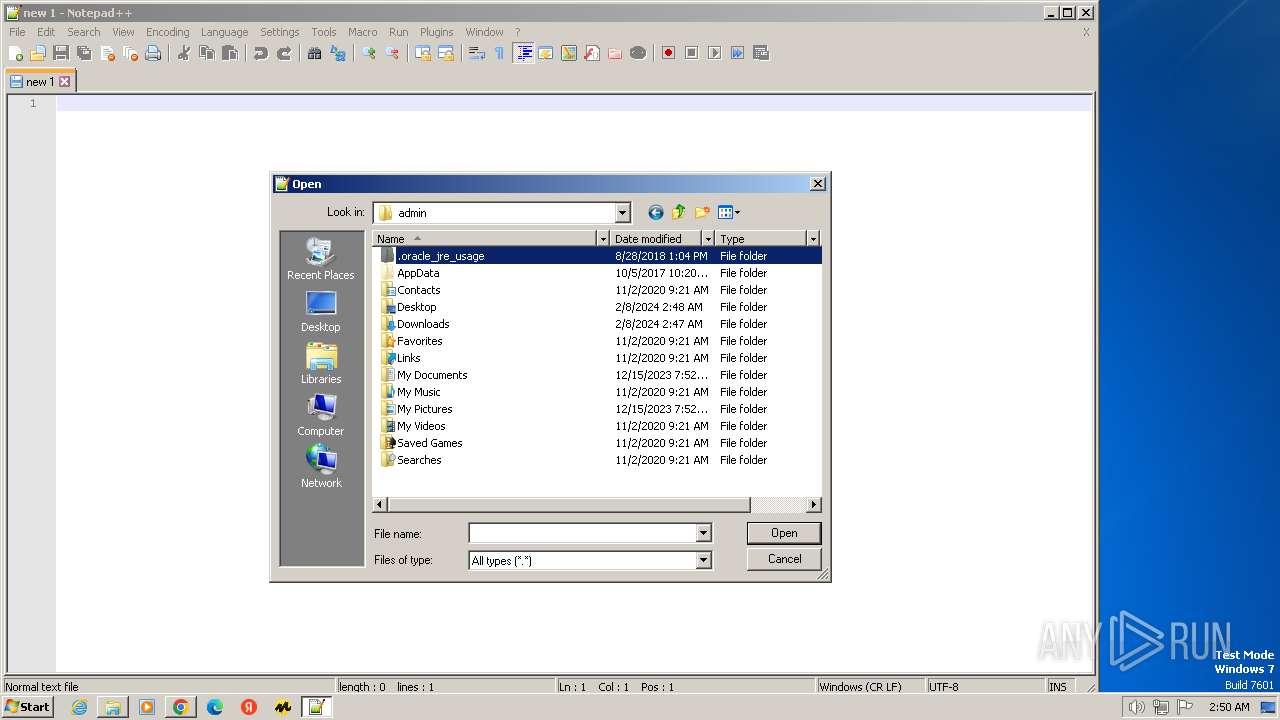Open the Search menu
The image size is (1280, 720).
[84, 32]
